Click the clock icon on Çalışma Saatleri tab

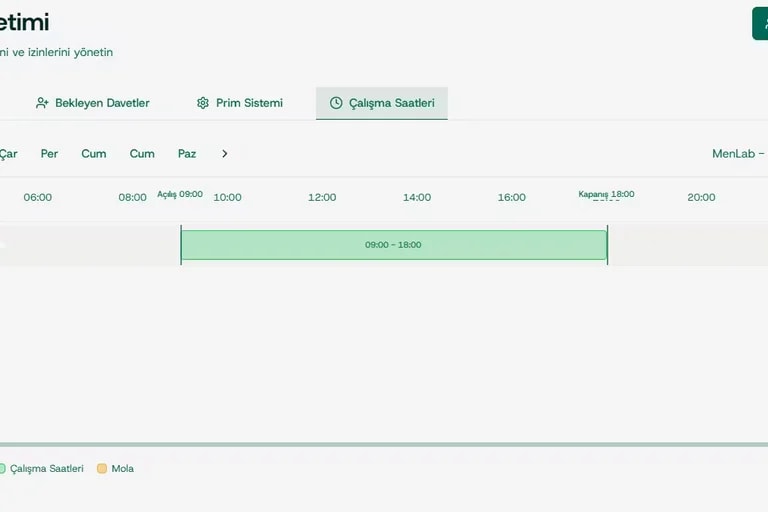(336, 103)
